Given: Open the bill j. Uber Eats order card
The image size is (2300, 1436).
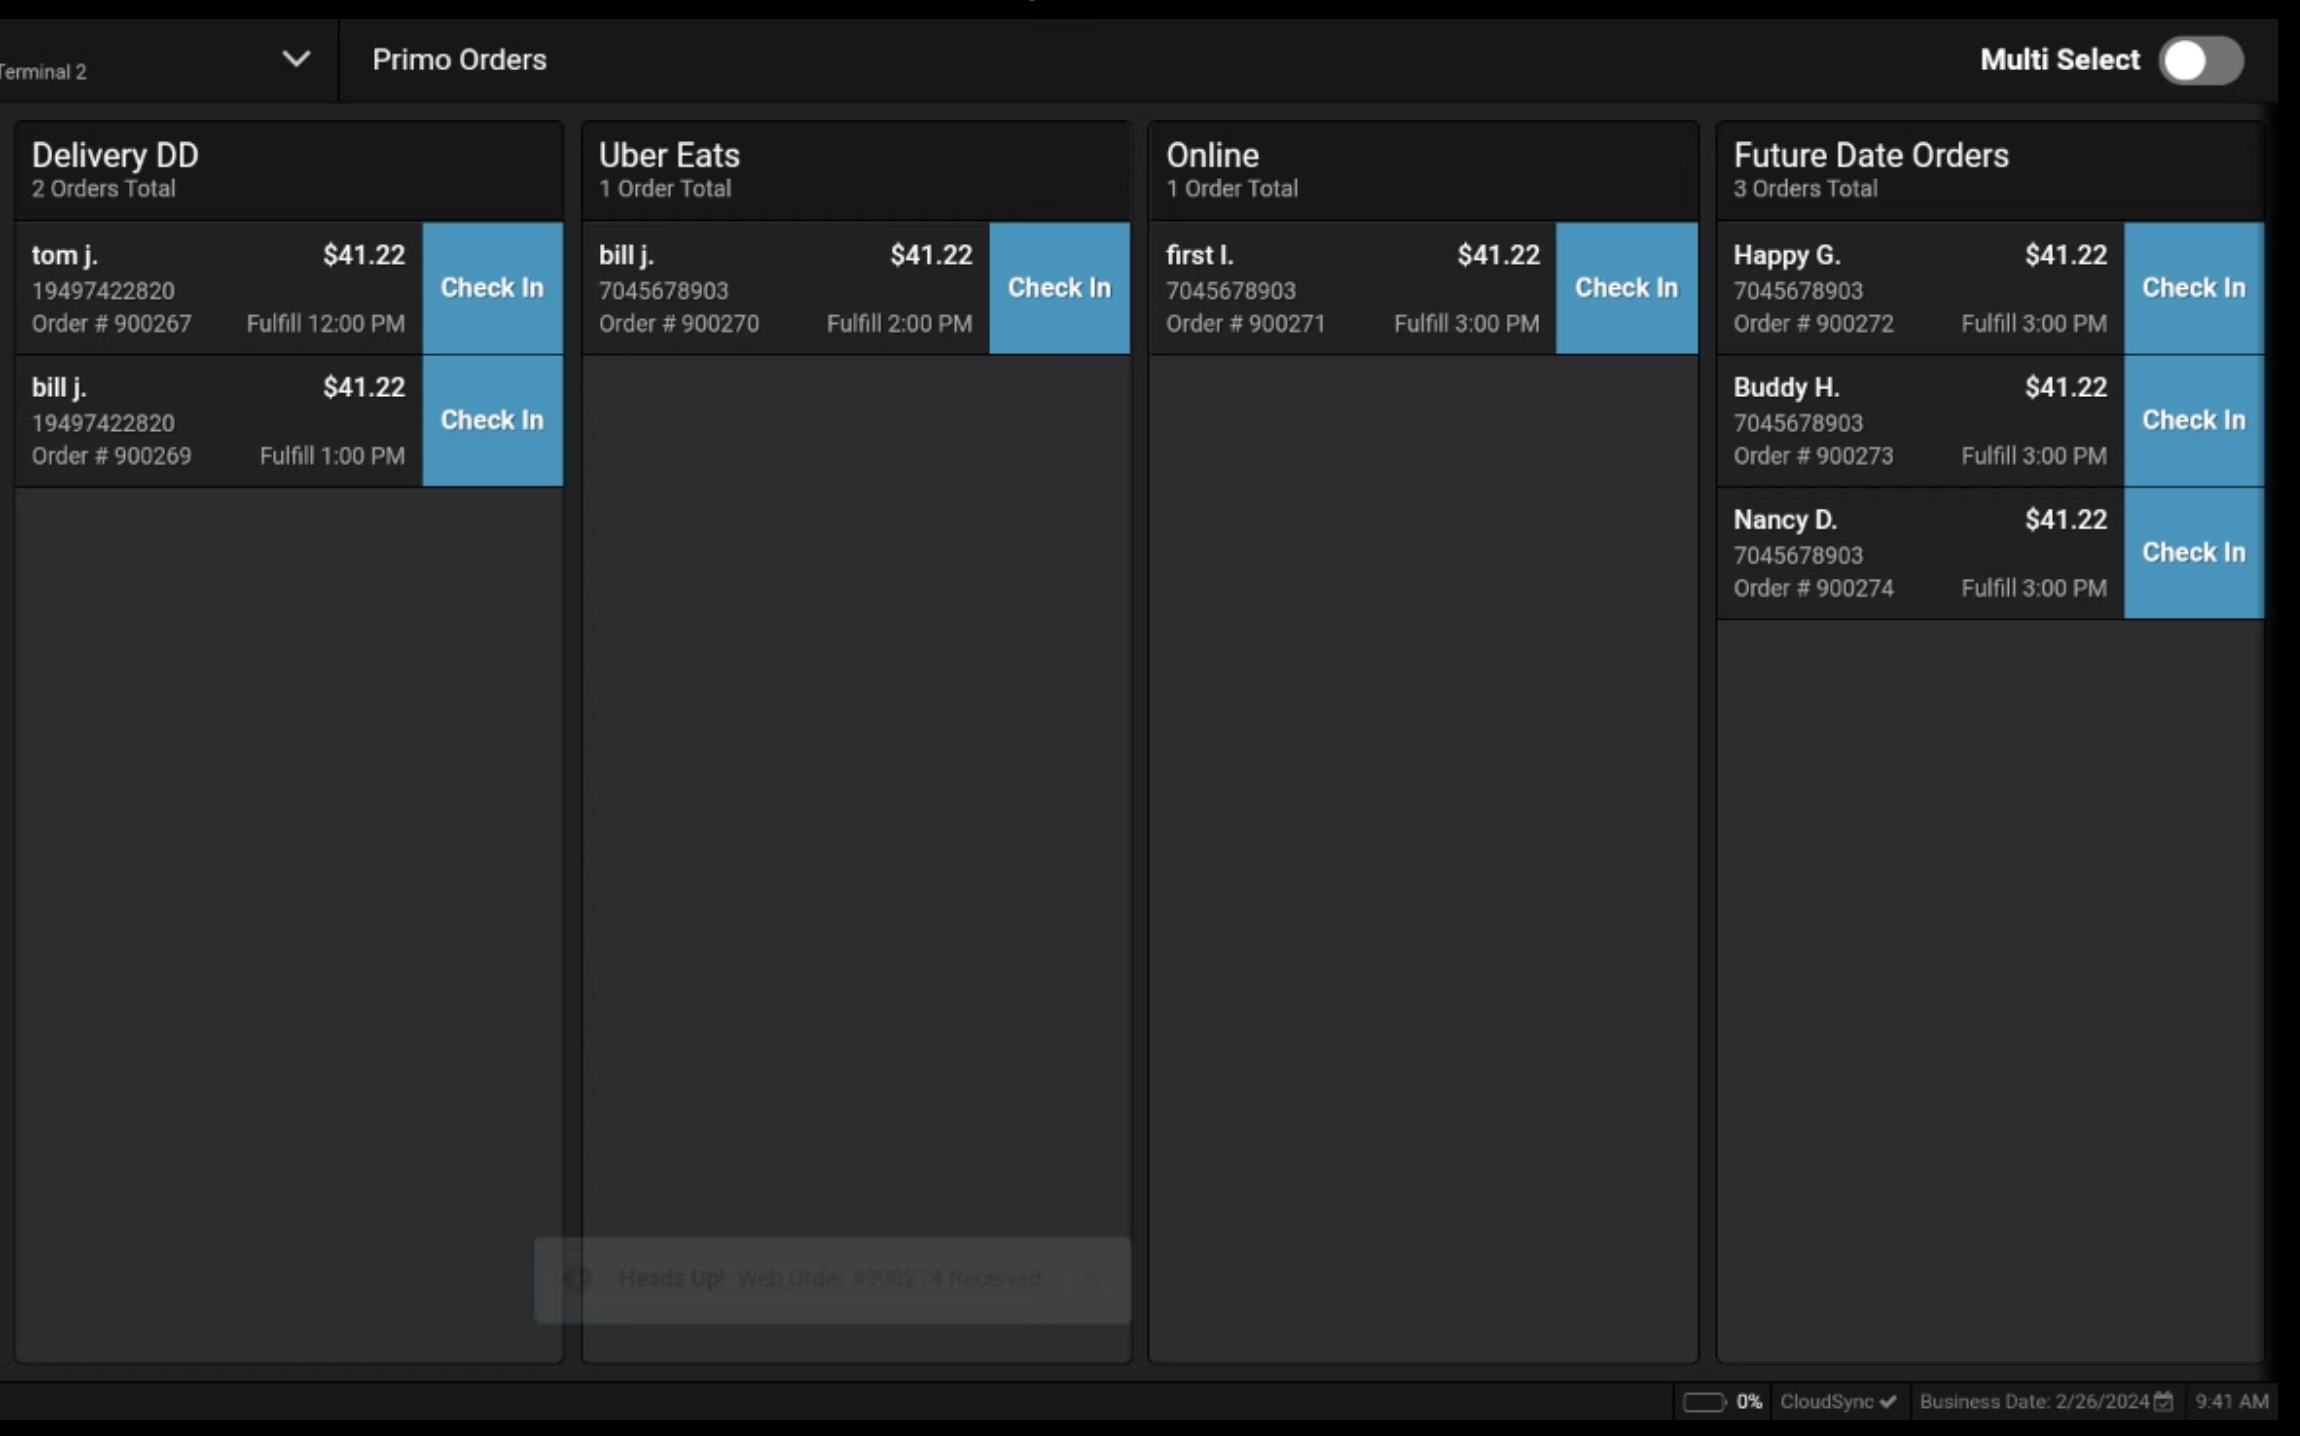Looking at the screenshot, I should point(785,289).
